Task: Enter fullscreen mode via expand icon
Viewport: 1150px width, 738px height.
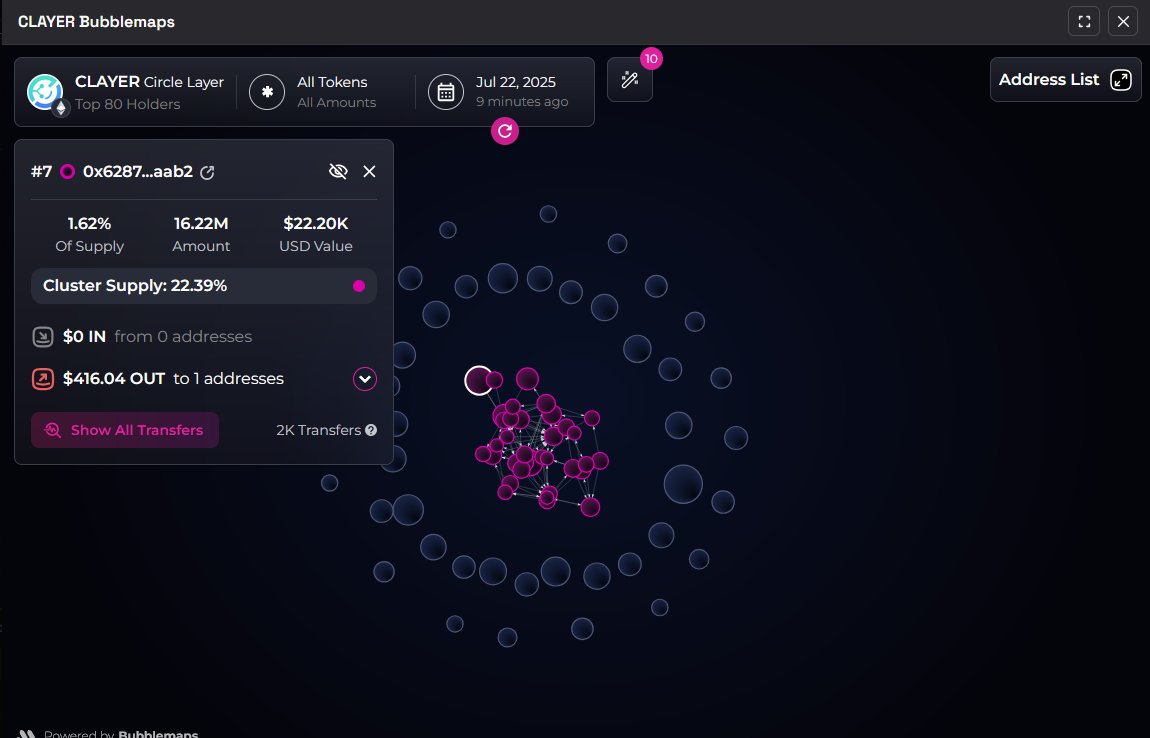Action: 1084,21
